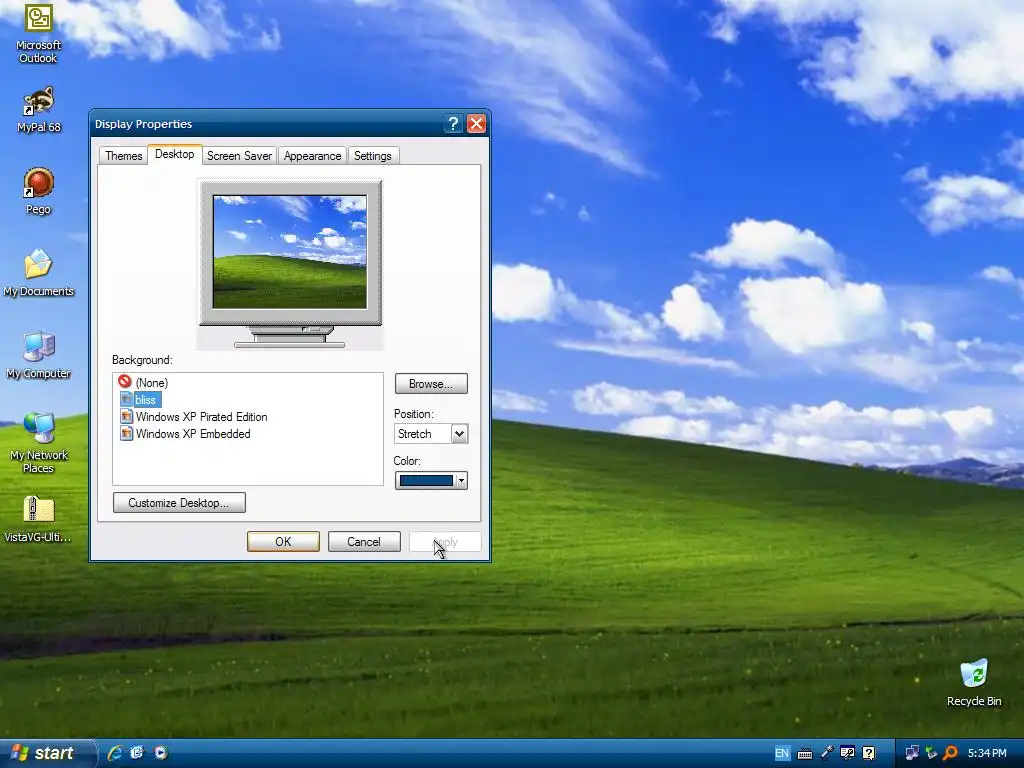Click the orange magnifier tray icon
The height and width of the screenshot is (768, 1024).
(x=950, y=753)
